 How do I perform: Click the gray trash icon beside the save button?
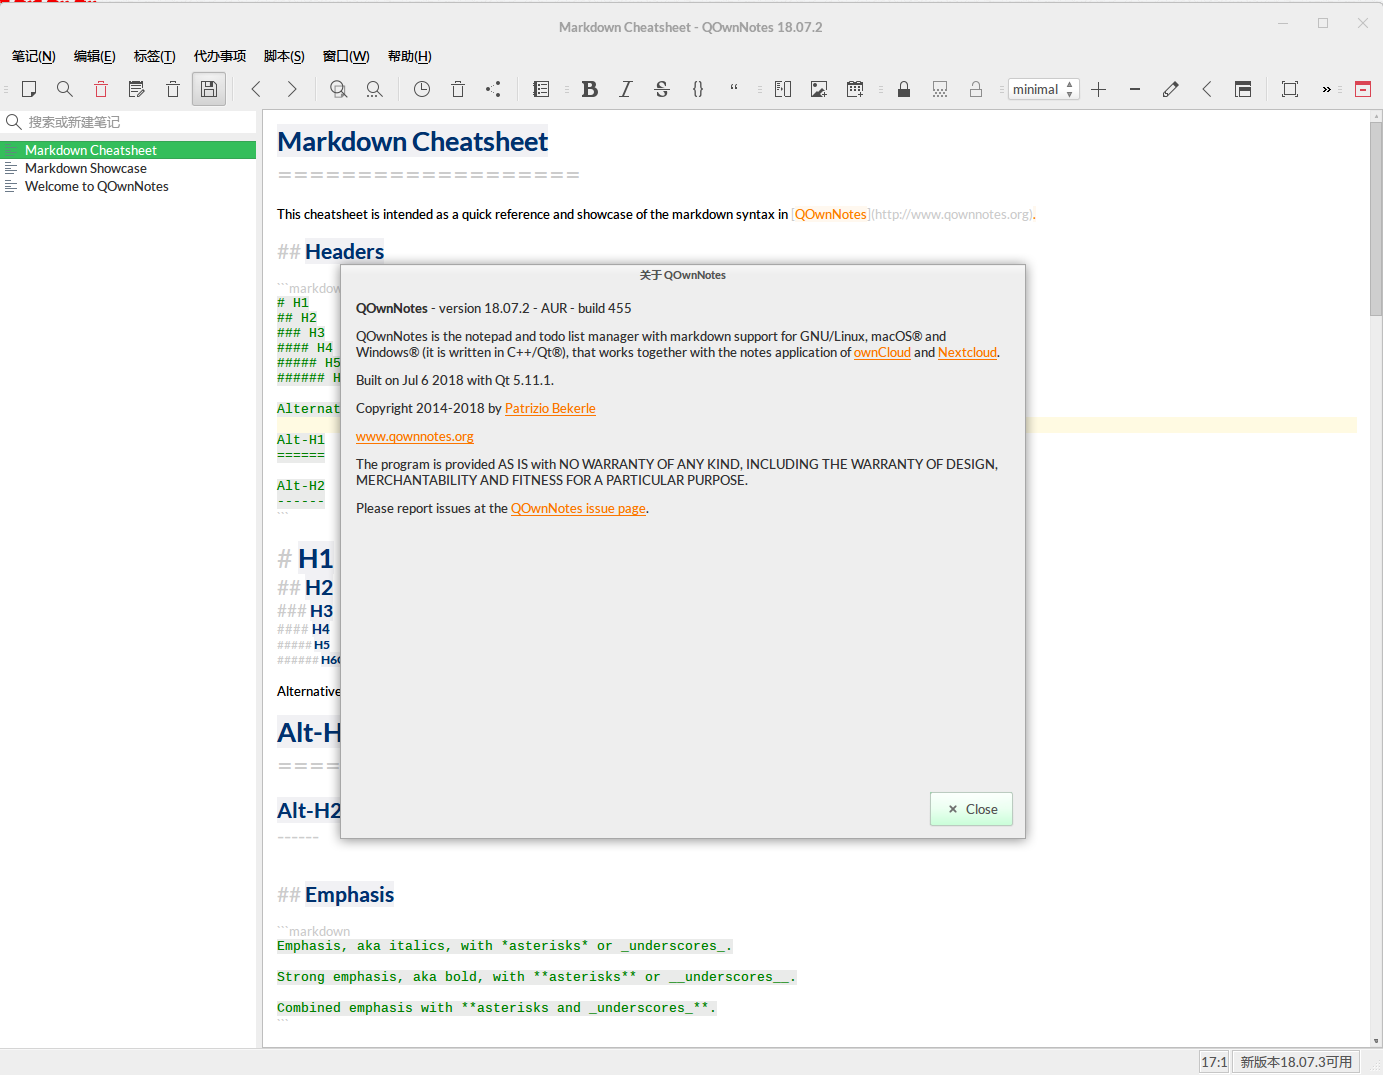point(173,89)
